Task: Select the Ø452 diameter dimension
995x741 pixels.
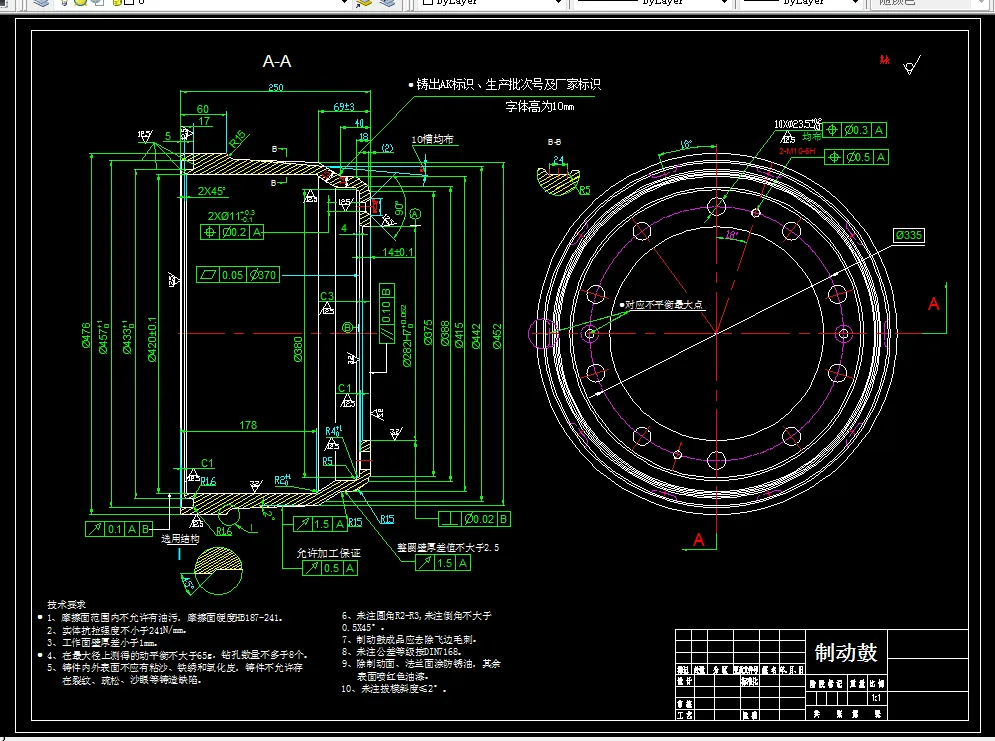Action: tap(497, 336)
